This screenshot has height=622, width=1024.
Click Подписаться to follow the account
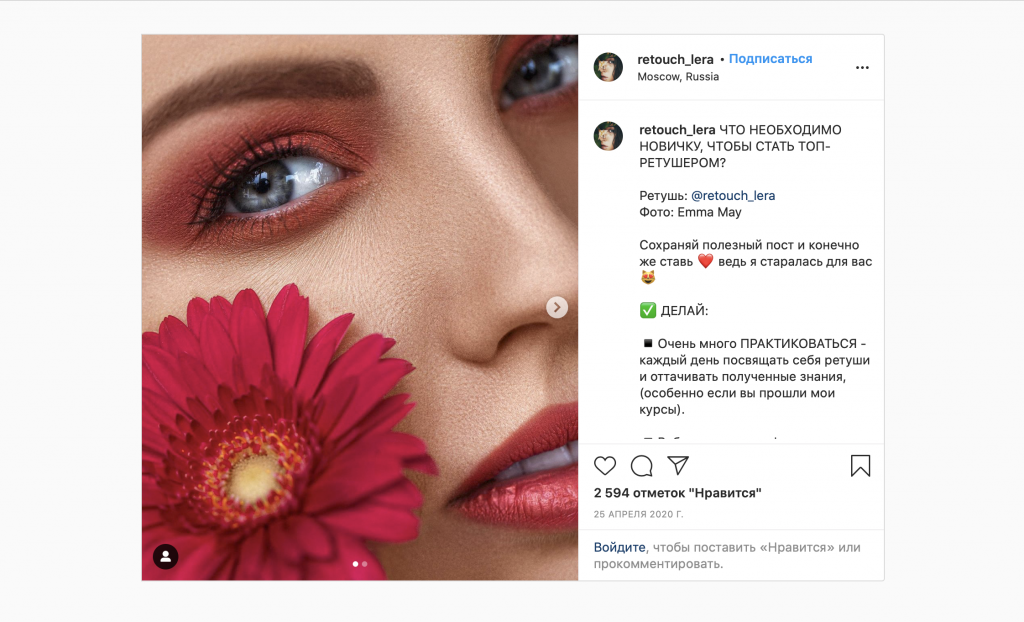[x=770, y=59]
